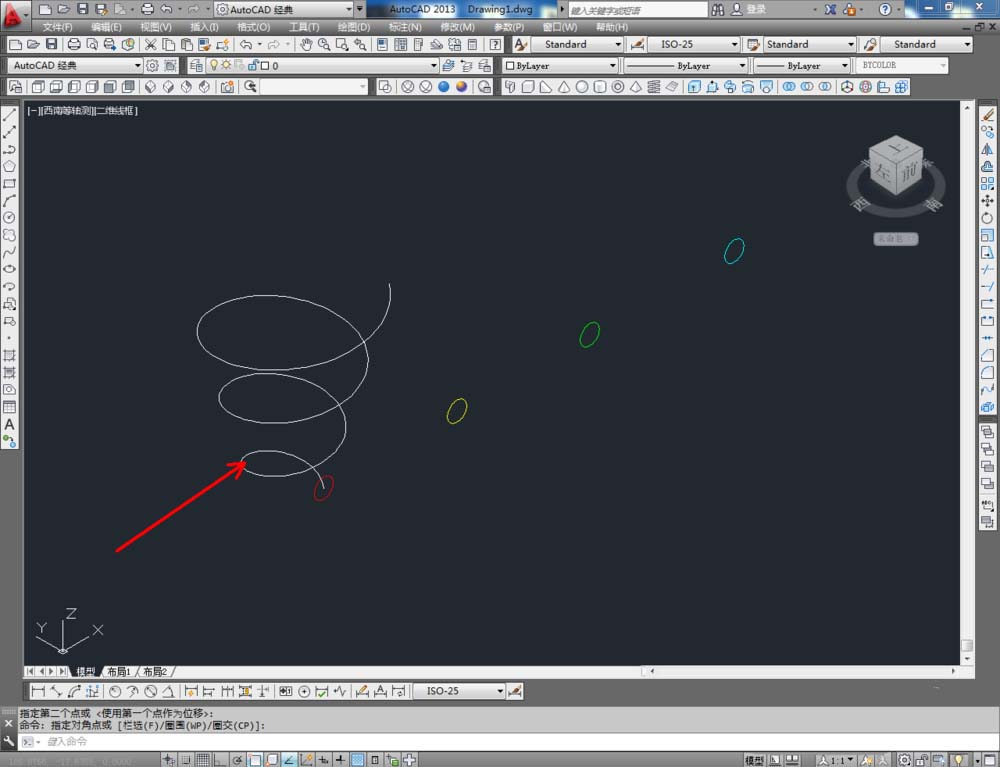The image size is (1000, 767).
Task: Click the search binoculars icon
Action: [x=718, y=10]
